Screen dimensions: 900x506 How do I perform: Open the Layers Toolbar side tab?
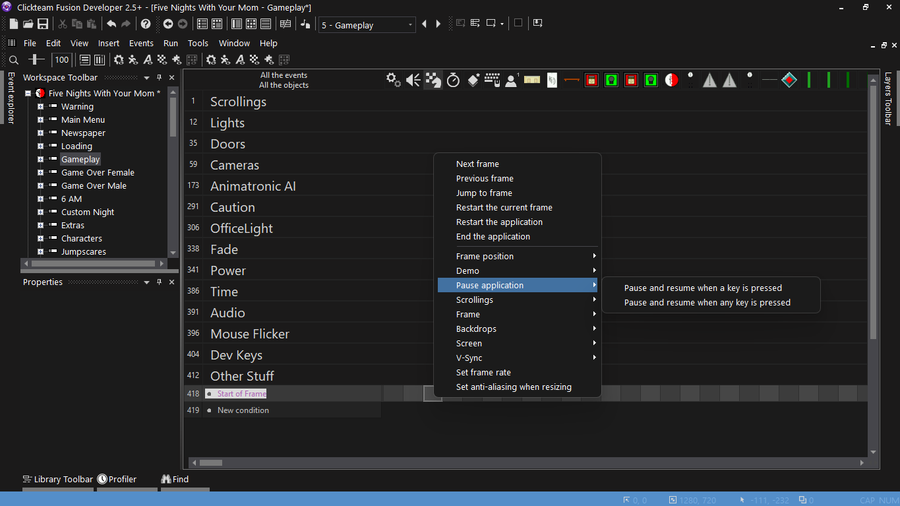889,99
